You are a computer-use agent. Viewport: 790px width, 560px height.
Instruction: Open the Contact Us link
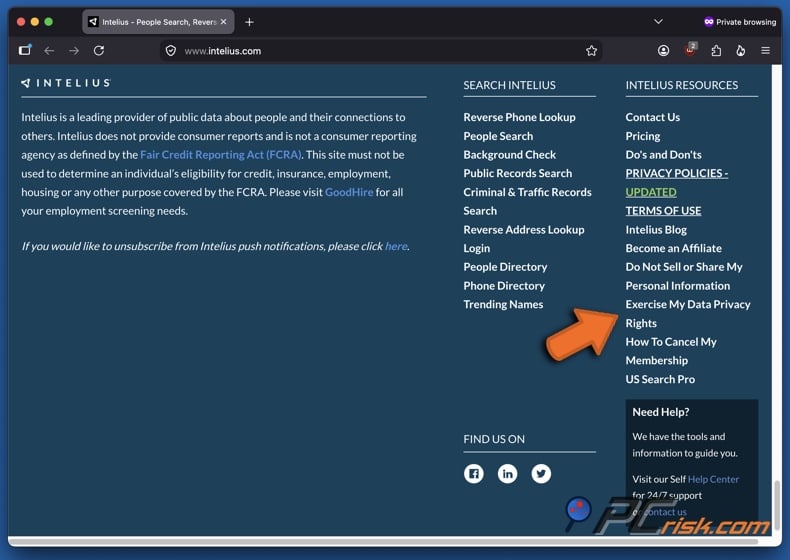tap(652, 117)
